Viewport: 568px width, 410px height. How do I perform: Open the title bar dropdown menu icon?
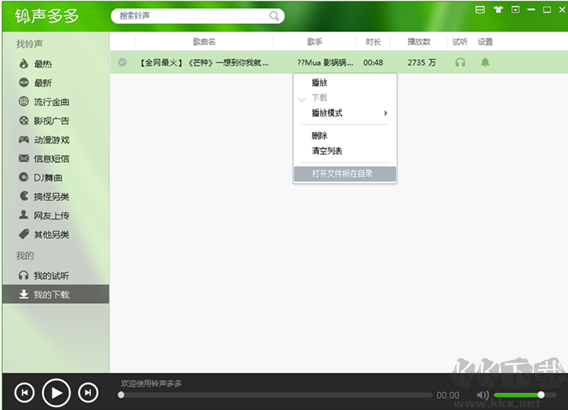coord(515,10)
